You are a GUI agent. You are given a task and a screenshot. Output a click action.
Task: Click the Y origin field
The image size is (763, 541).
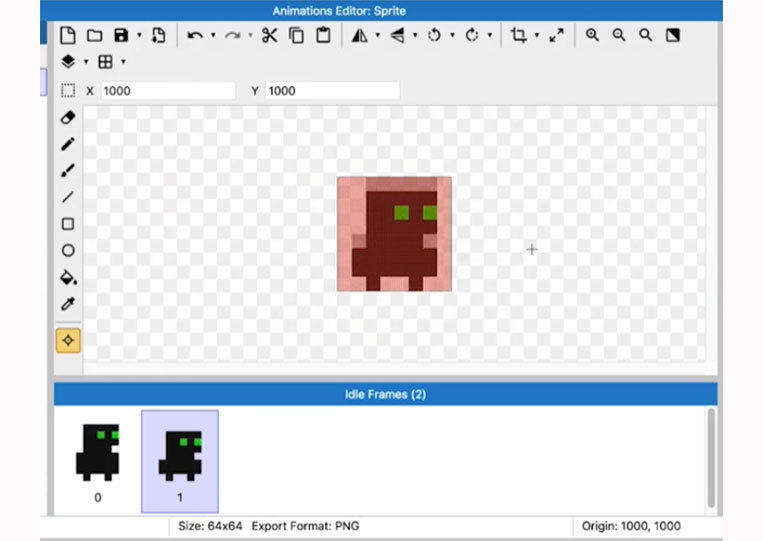[333, 91]
